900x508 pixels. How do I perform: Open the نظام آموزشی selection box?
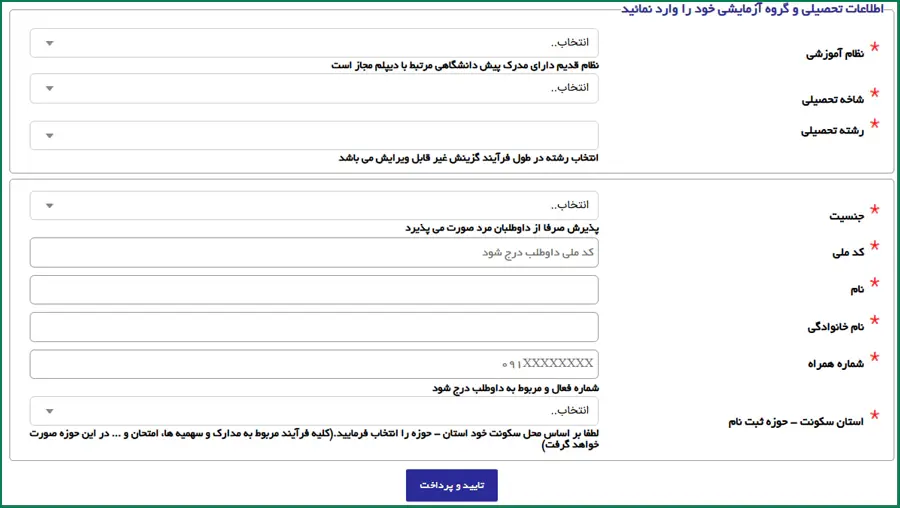click(314, 43)
